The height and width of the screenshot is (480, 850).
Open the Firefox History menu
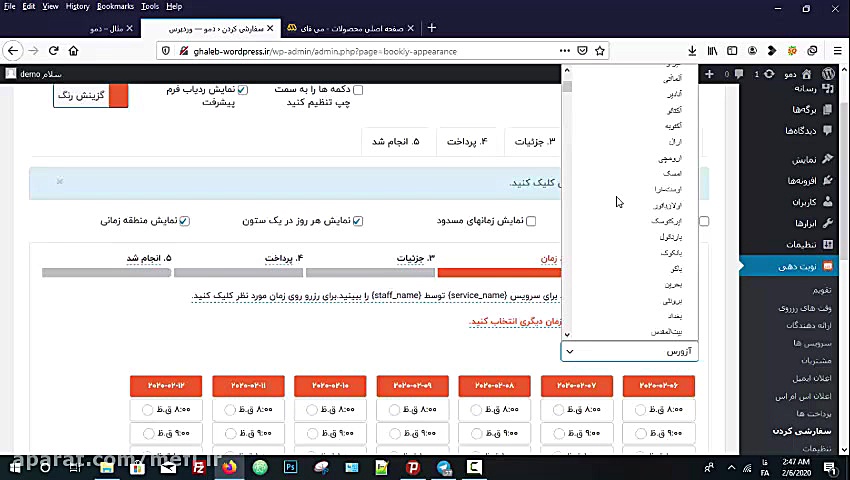[x=77, y=7]
